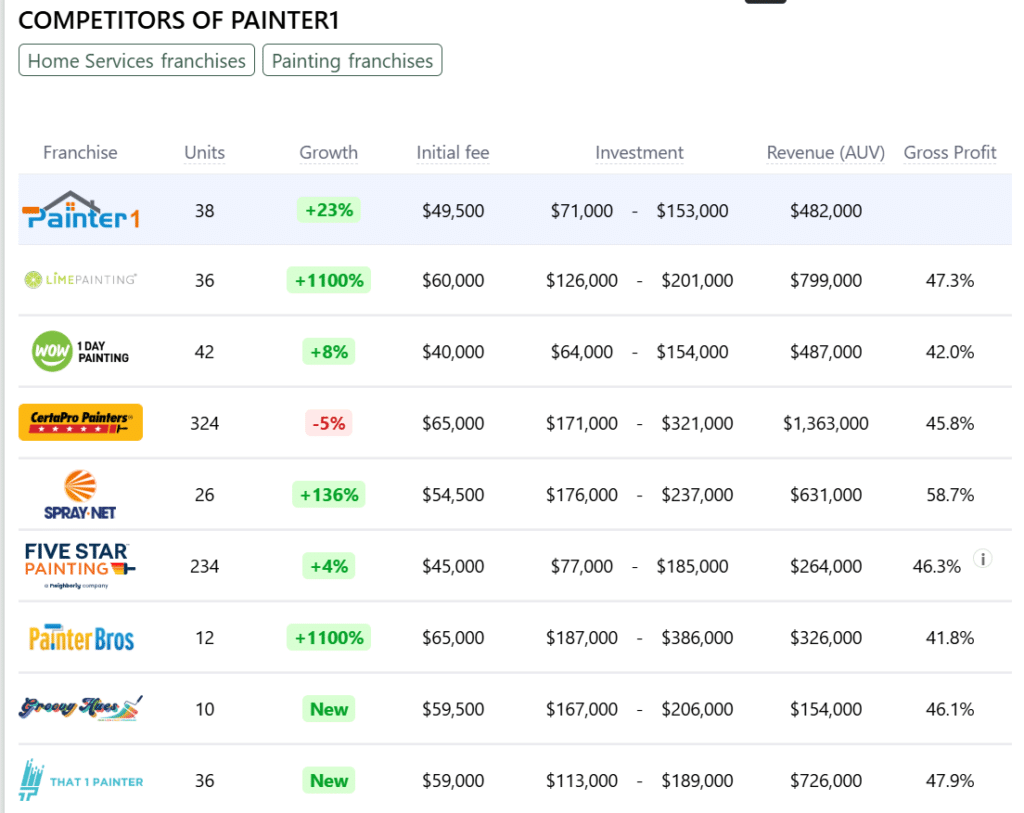Click the Gross Profit column header
The width and height of the screenshot is (1024, 813).
point(950,153)
